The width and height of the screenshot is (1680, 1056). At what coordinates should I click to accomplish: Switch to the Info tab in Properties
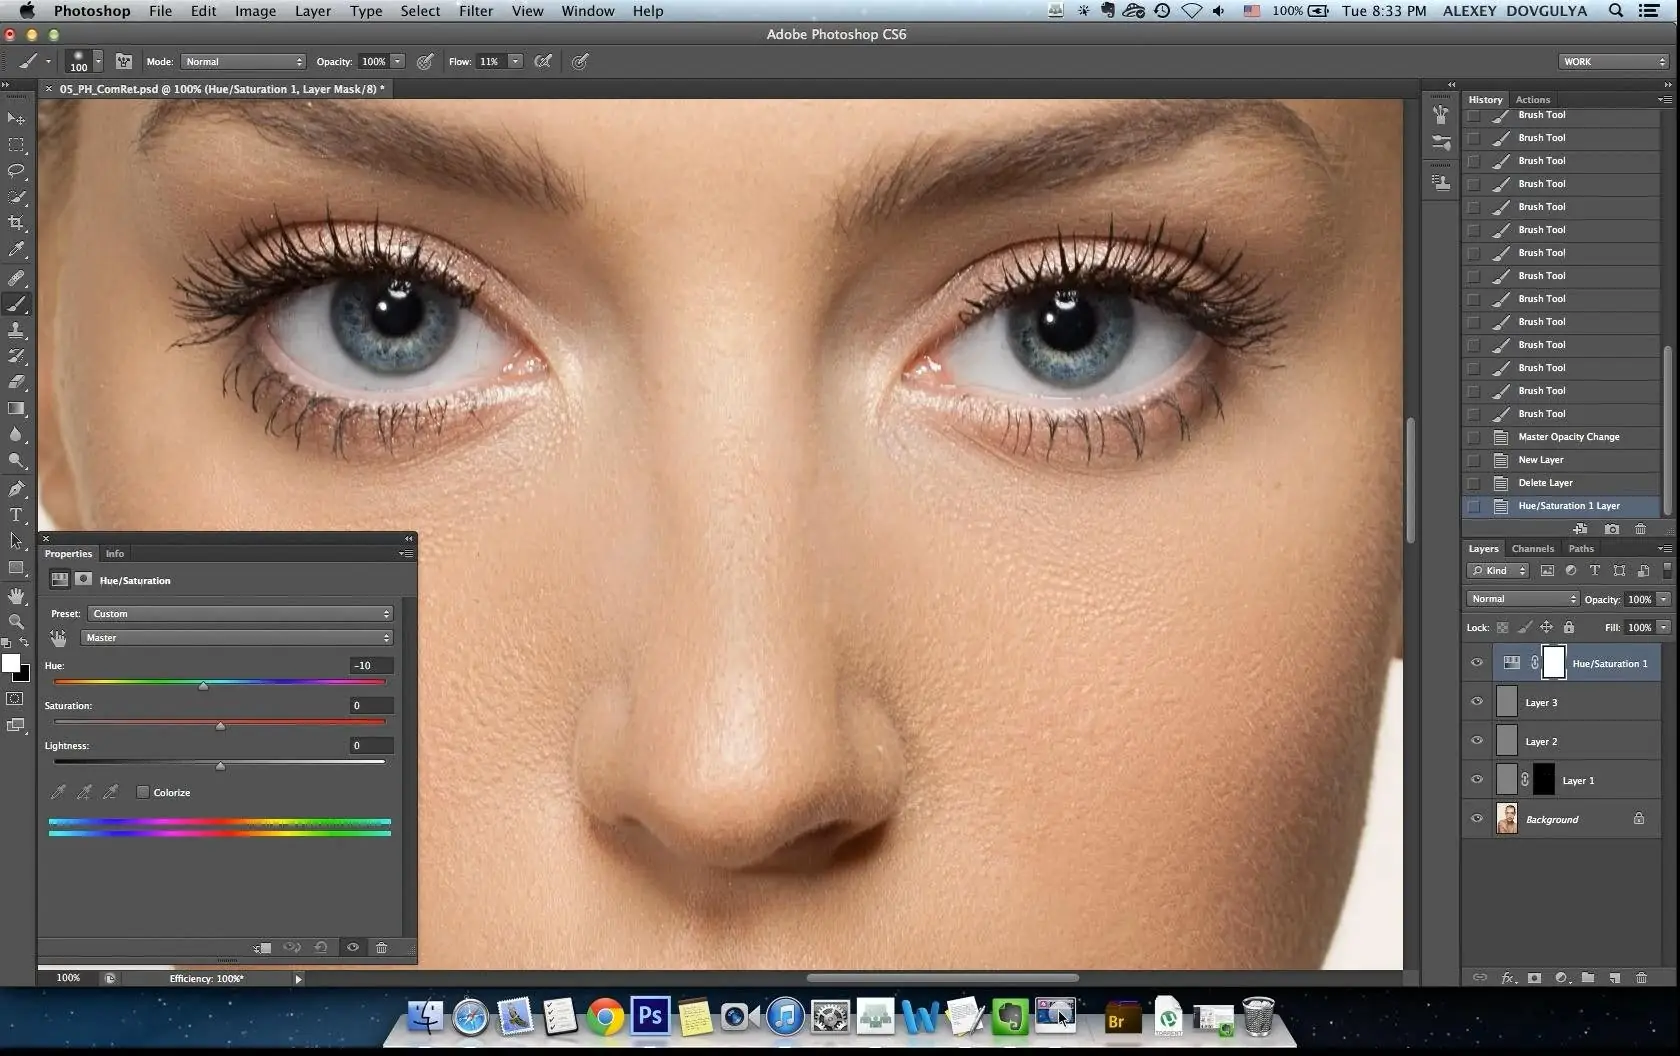[x=114, y=553]
